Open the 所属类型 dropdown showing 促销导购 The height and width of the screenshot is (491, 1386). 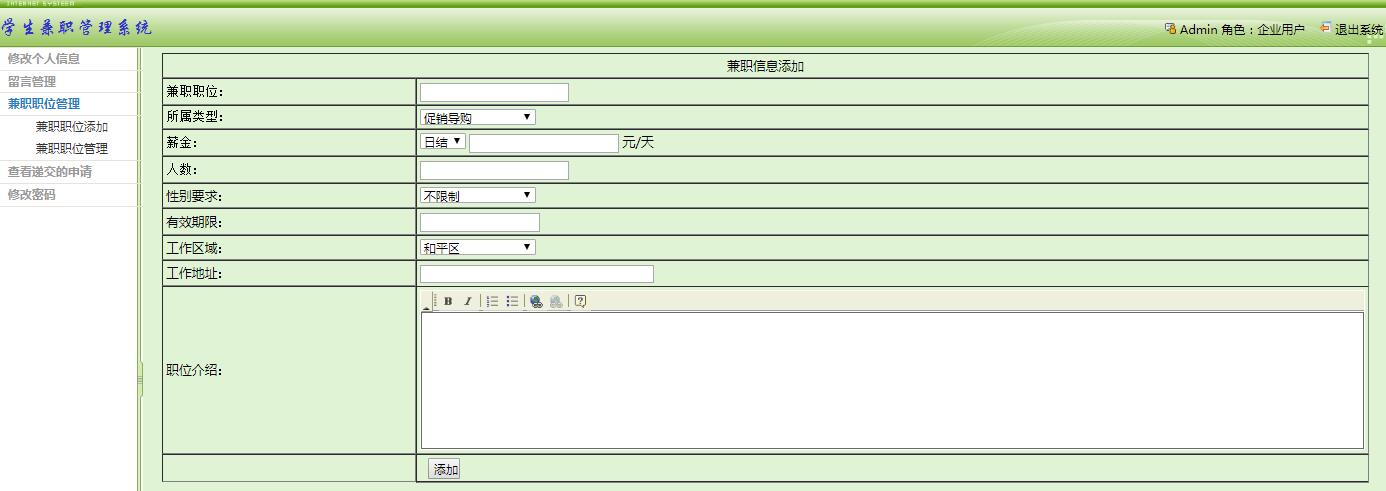pos(478,117)
